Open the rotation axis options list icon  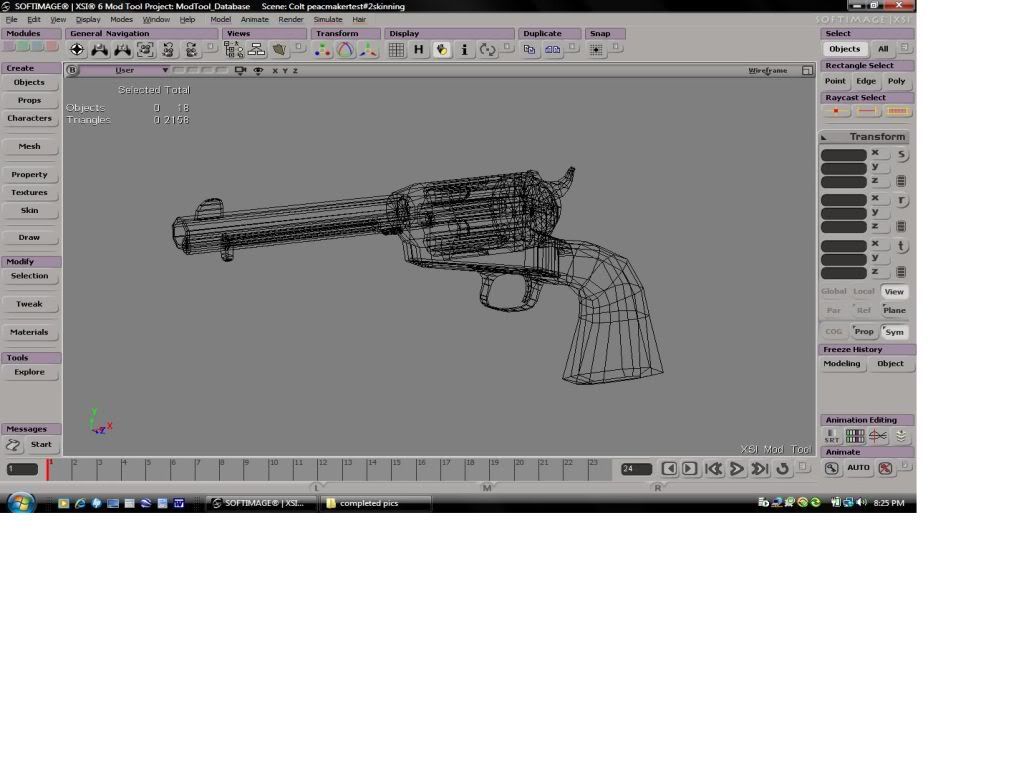pos(901,227)
